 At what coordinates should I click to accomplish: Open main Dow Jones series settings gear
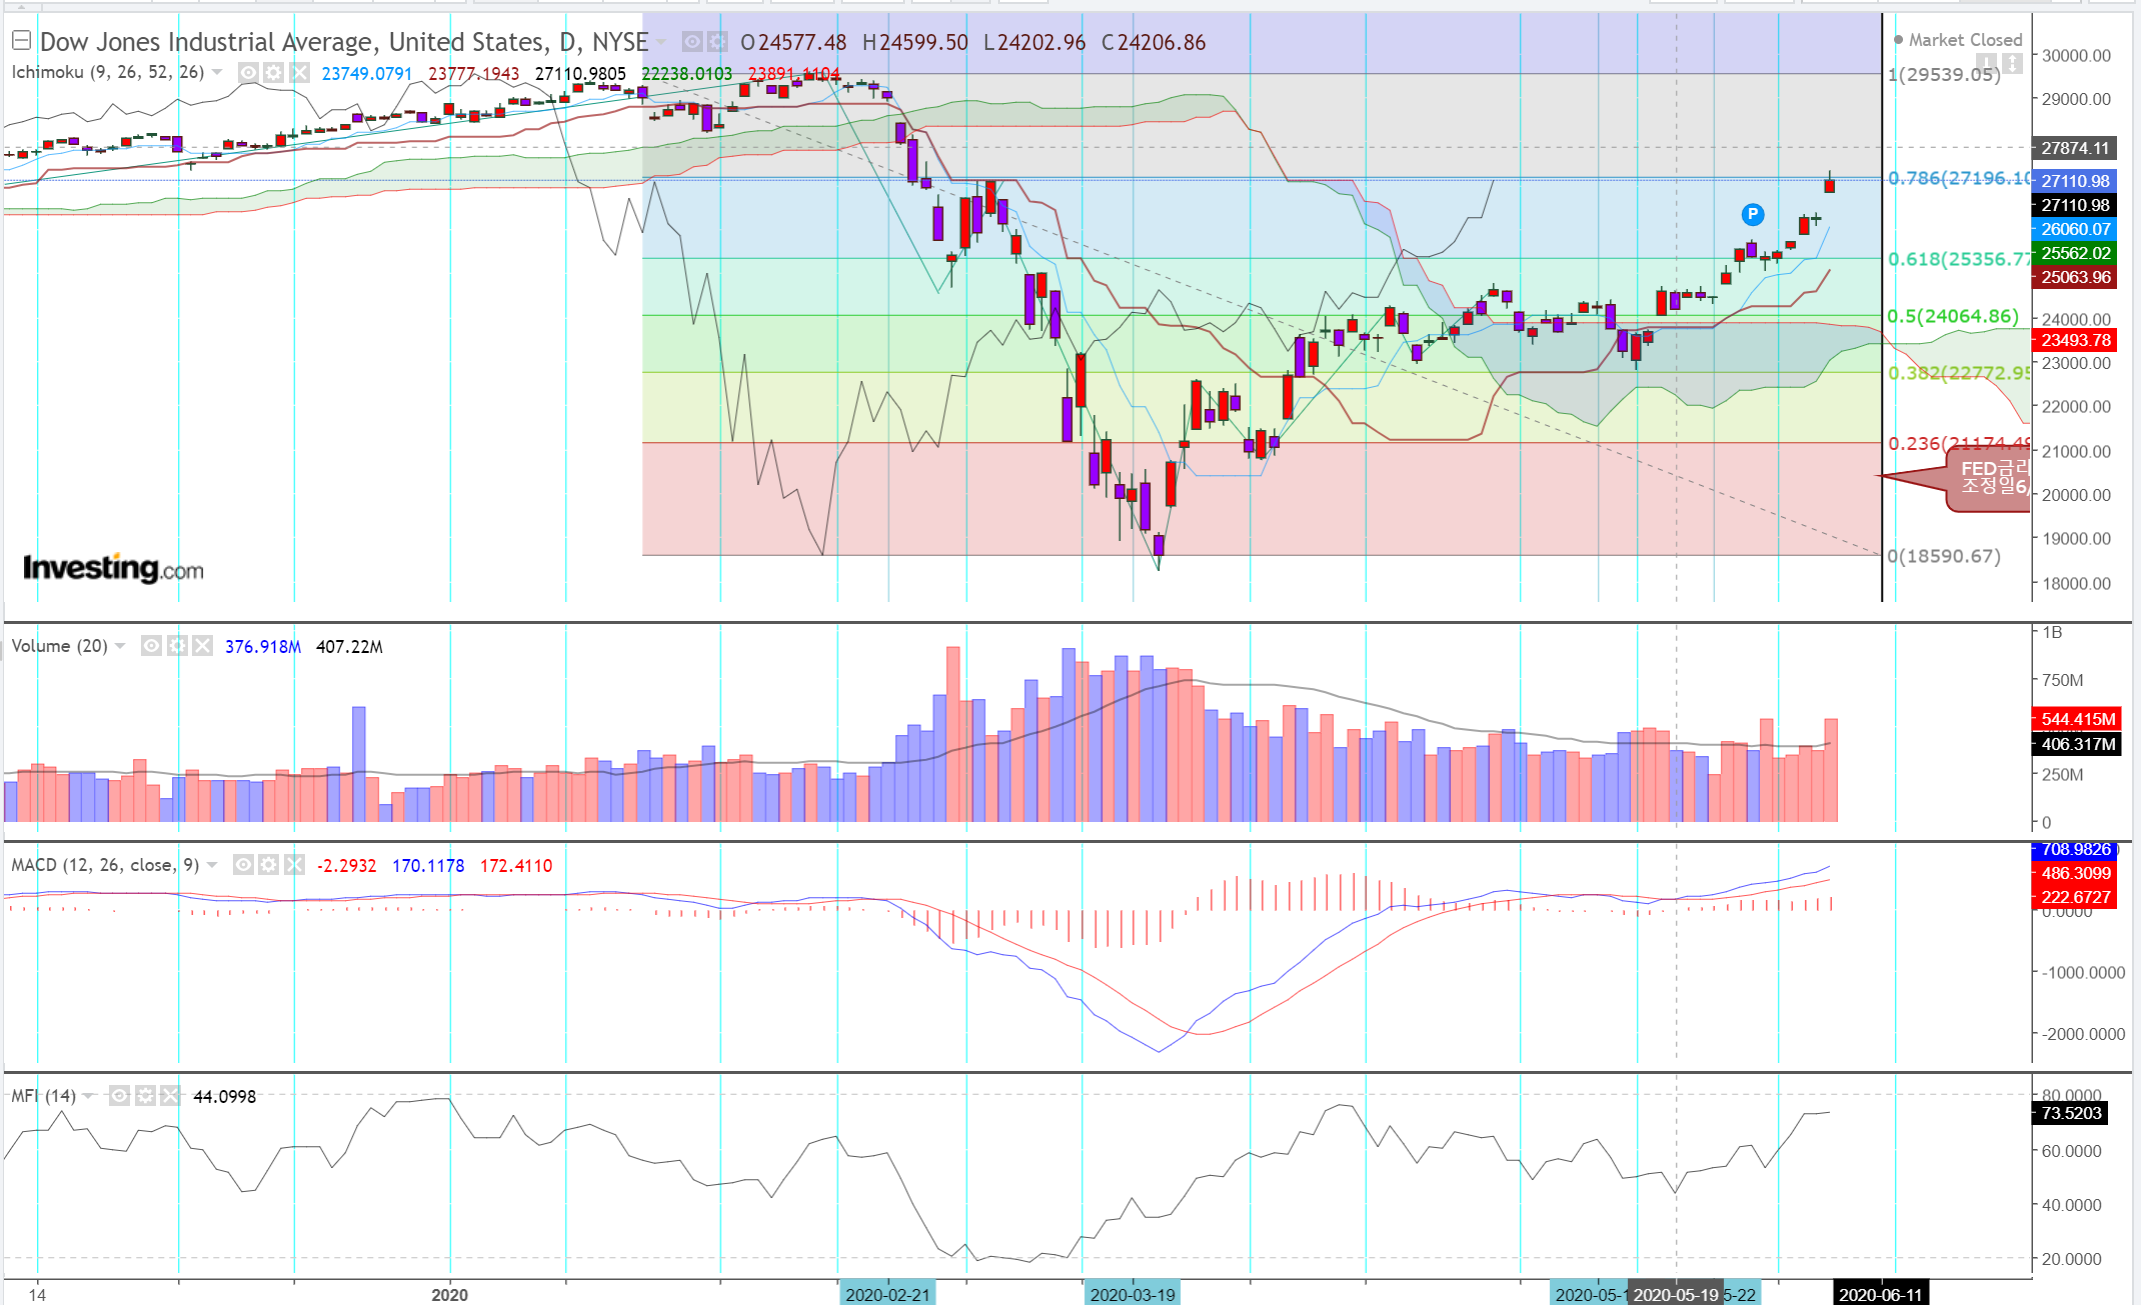[717, 42]
